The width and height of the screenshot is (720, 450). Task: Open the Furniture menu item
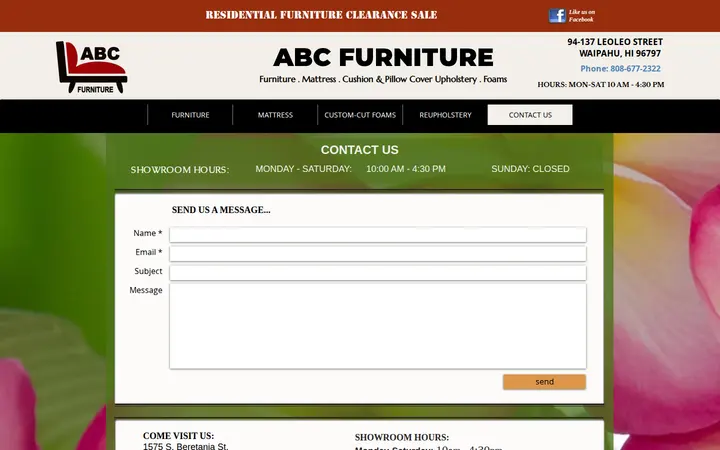click(190, 115)
